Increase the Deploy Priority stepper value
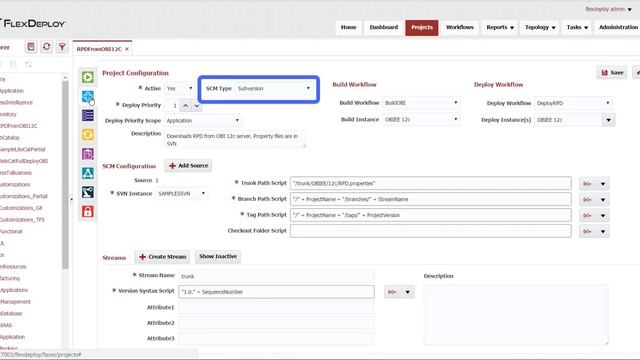 [x=185, y=106]
